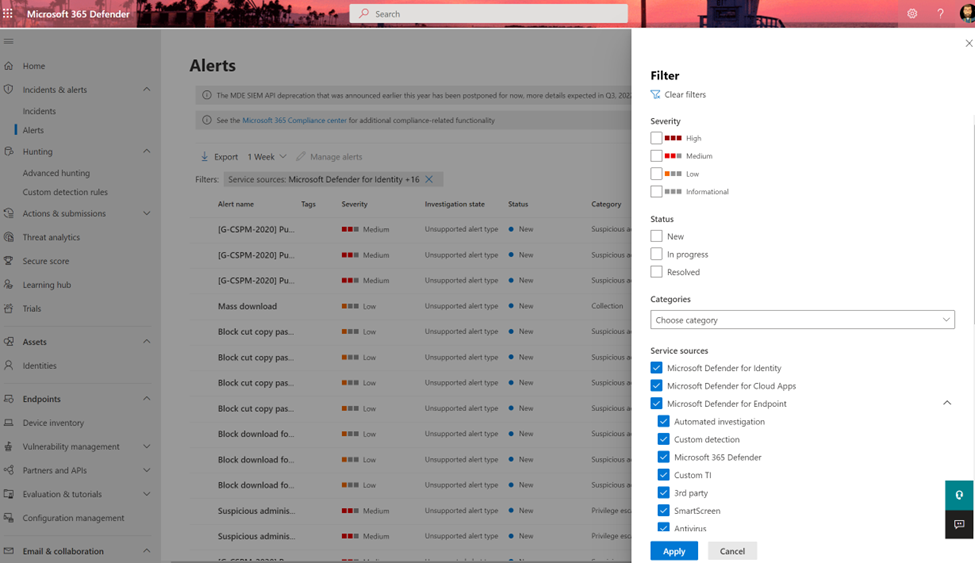Uncheck Microsoft Defender for Identity

pos(656,368)
